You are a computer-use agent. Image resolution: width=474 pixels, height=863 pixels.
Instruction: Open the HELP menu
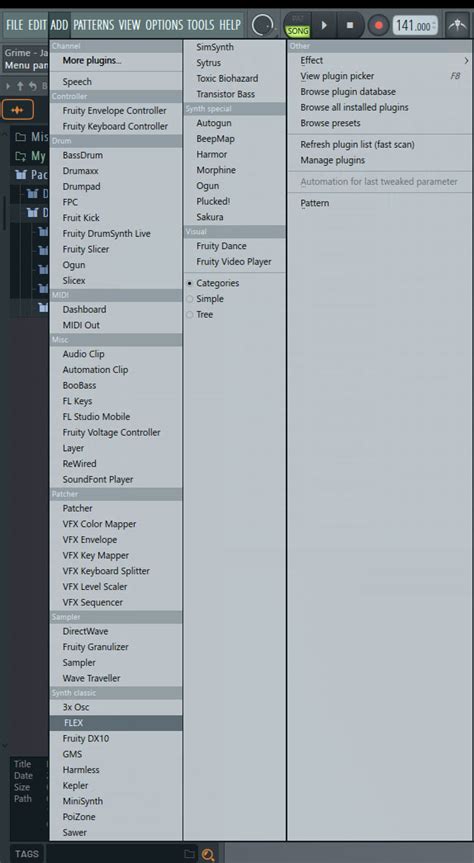(x=230, y=25)
